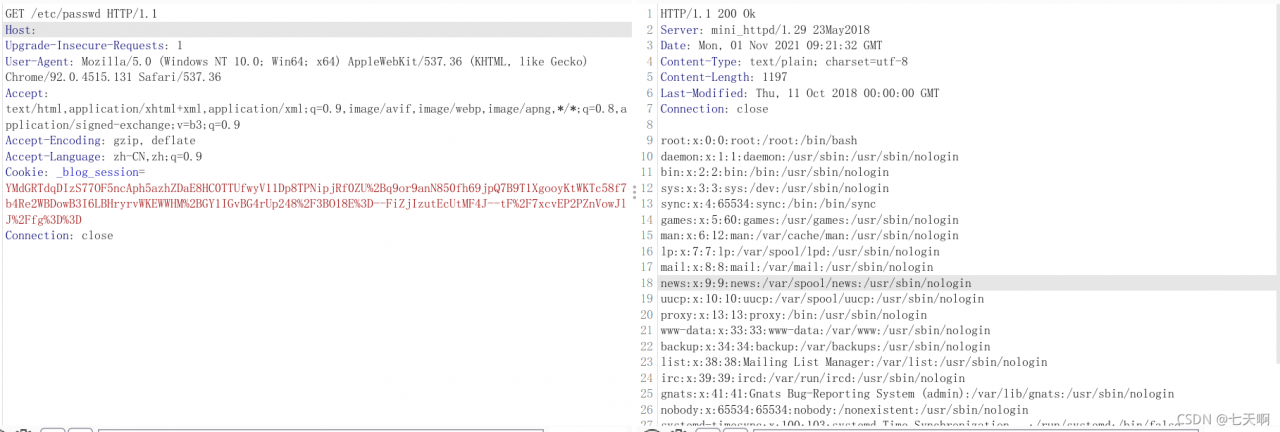Click the Upgrade-Insecure-Requests header
This screenshot has height=432, width=1280.
(x=94, y=46)
